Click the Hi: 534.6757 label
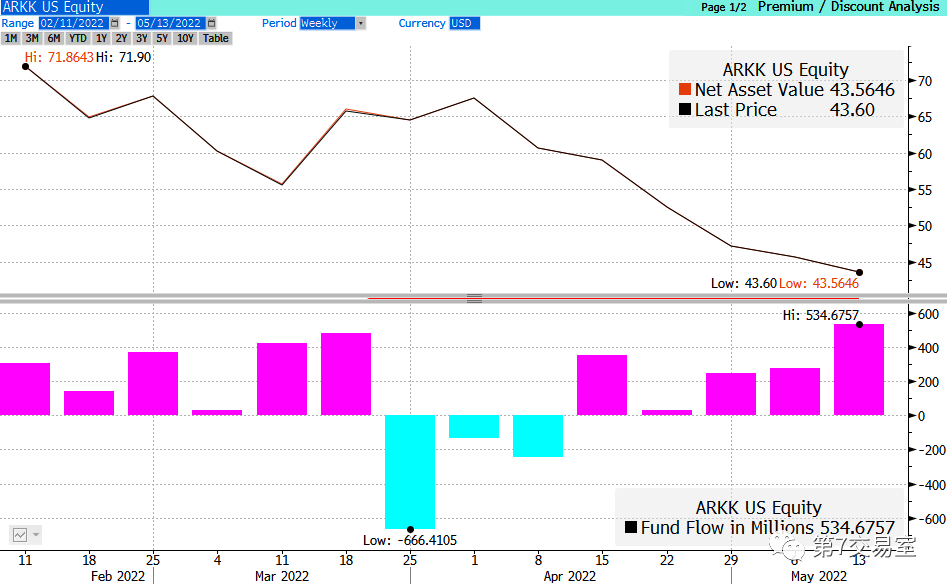This screenshot has width=947, height=588. [821, 315]
